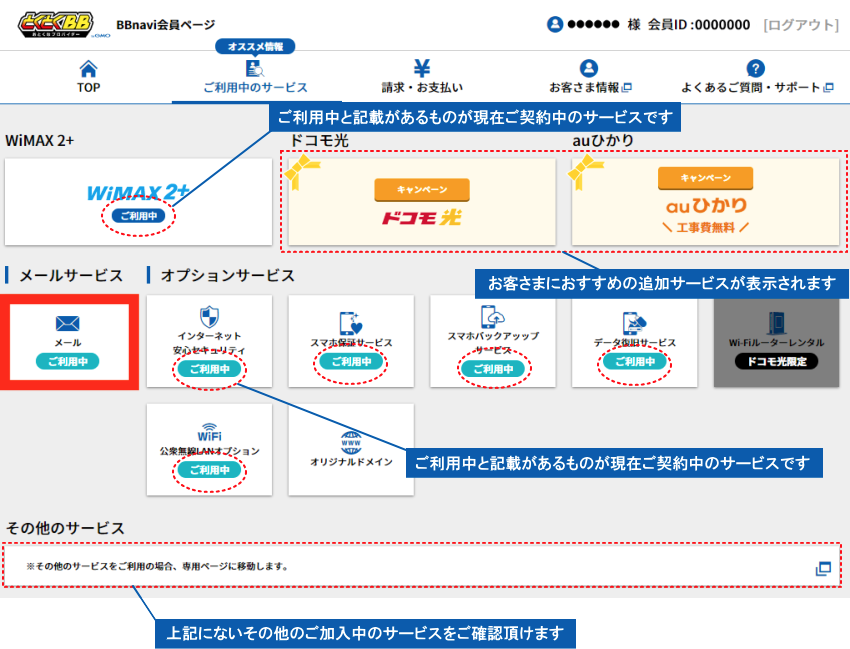This screenshot has height=649, width=850.
Task: Open the auひかり campaign banner
Action: [x=705, y=202]
